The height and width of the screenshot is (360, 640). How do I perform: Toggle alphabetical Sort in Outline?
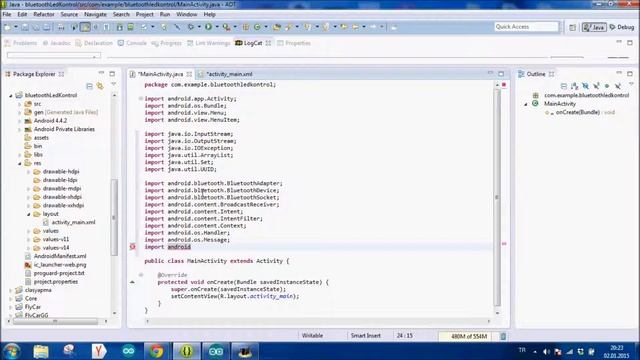point(575,86)
